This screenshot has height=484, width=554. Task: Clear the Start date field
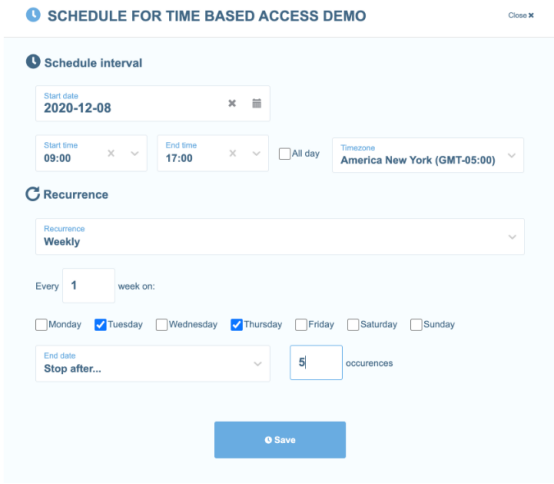click(x=232, y=103)
